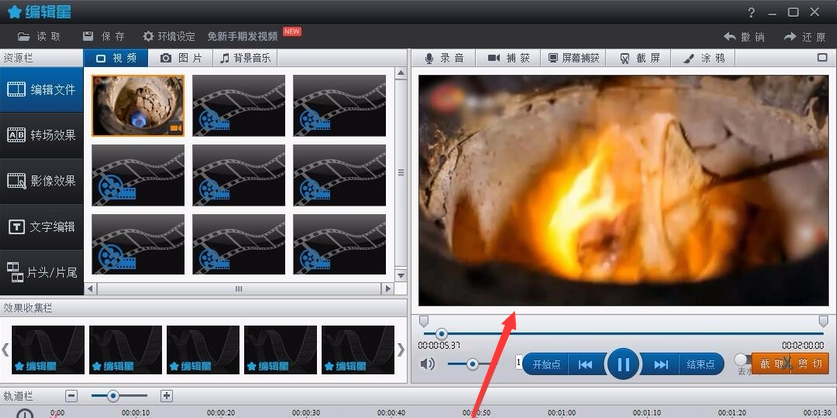Select 编辑文件 in the sidebar
The width and height of the screenshot is (837, 418).
point(42,90)
